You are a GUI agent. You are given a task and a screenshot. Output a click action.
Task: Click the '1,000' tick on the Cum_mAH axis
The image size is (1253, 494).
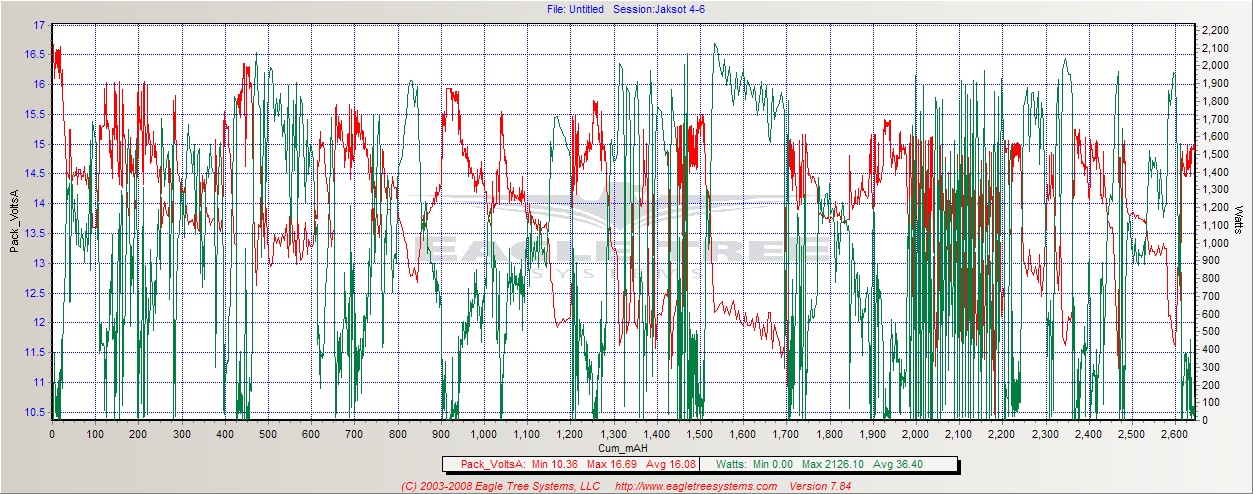point(483,435)
